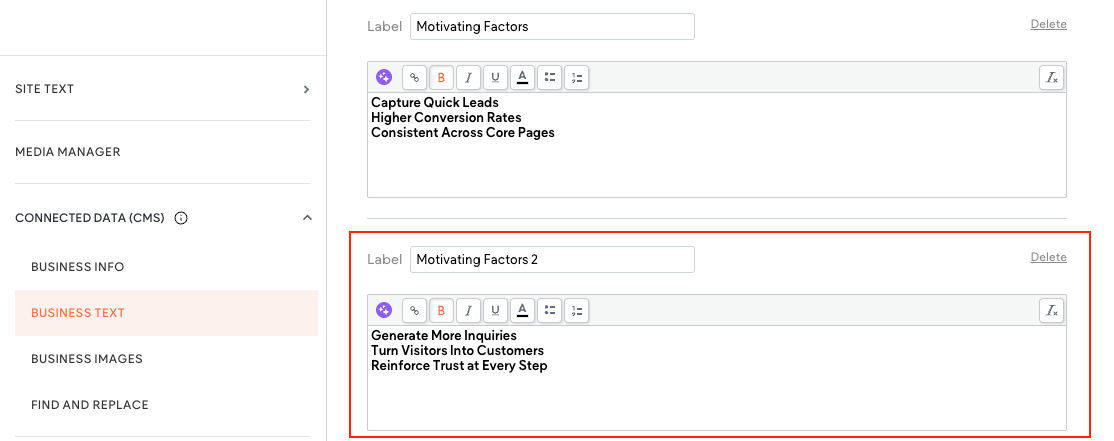Image resolution: width=1114 pixels, height=441 pixels.
Task: Clear formatting in Motivating Factors 2 editor
Action: coord(1051,310)
